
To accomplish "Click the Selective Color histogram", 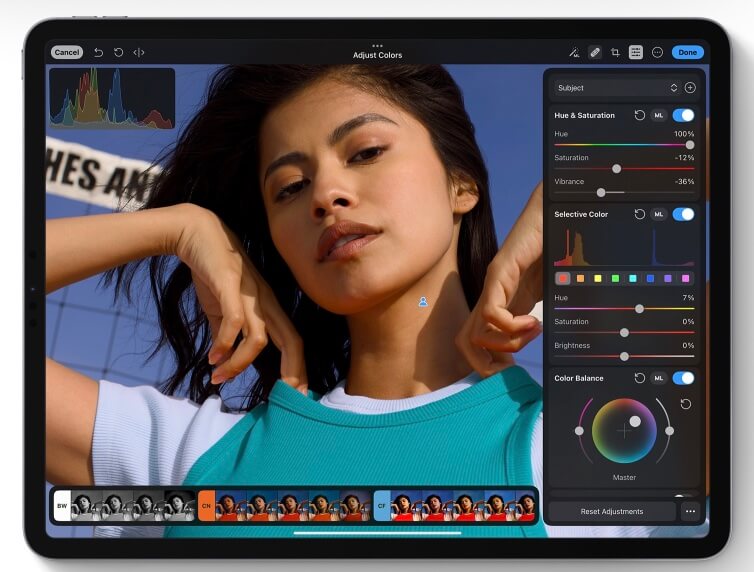I will pyautogui.click(x=624, y=247).
